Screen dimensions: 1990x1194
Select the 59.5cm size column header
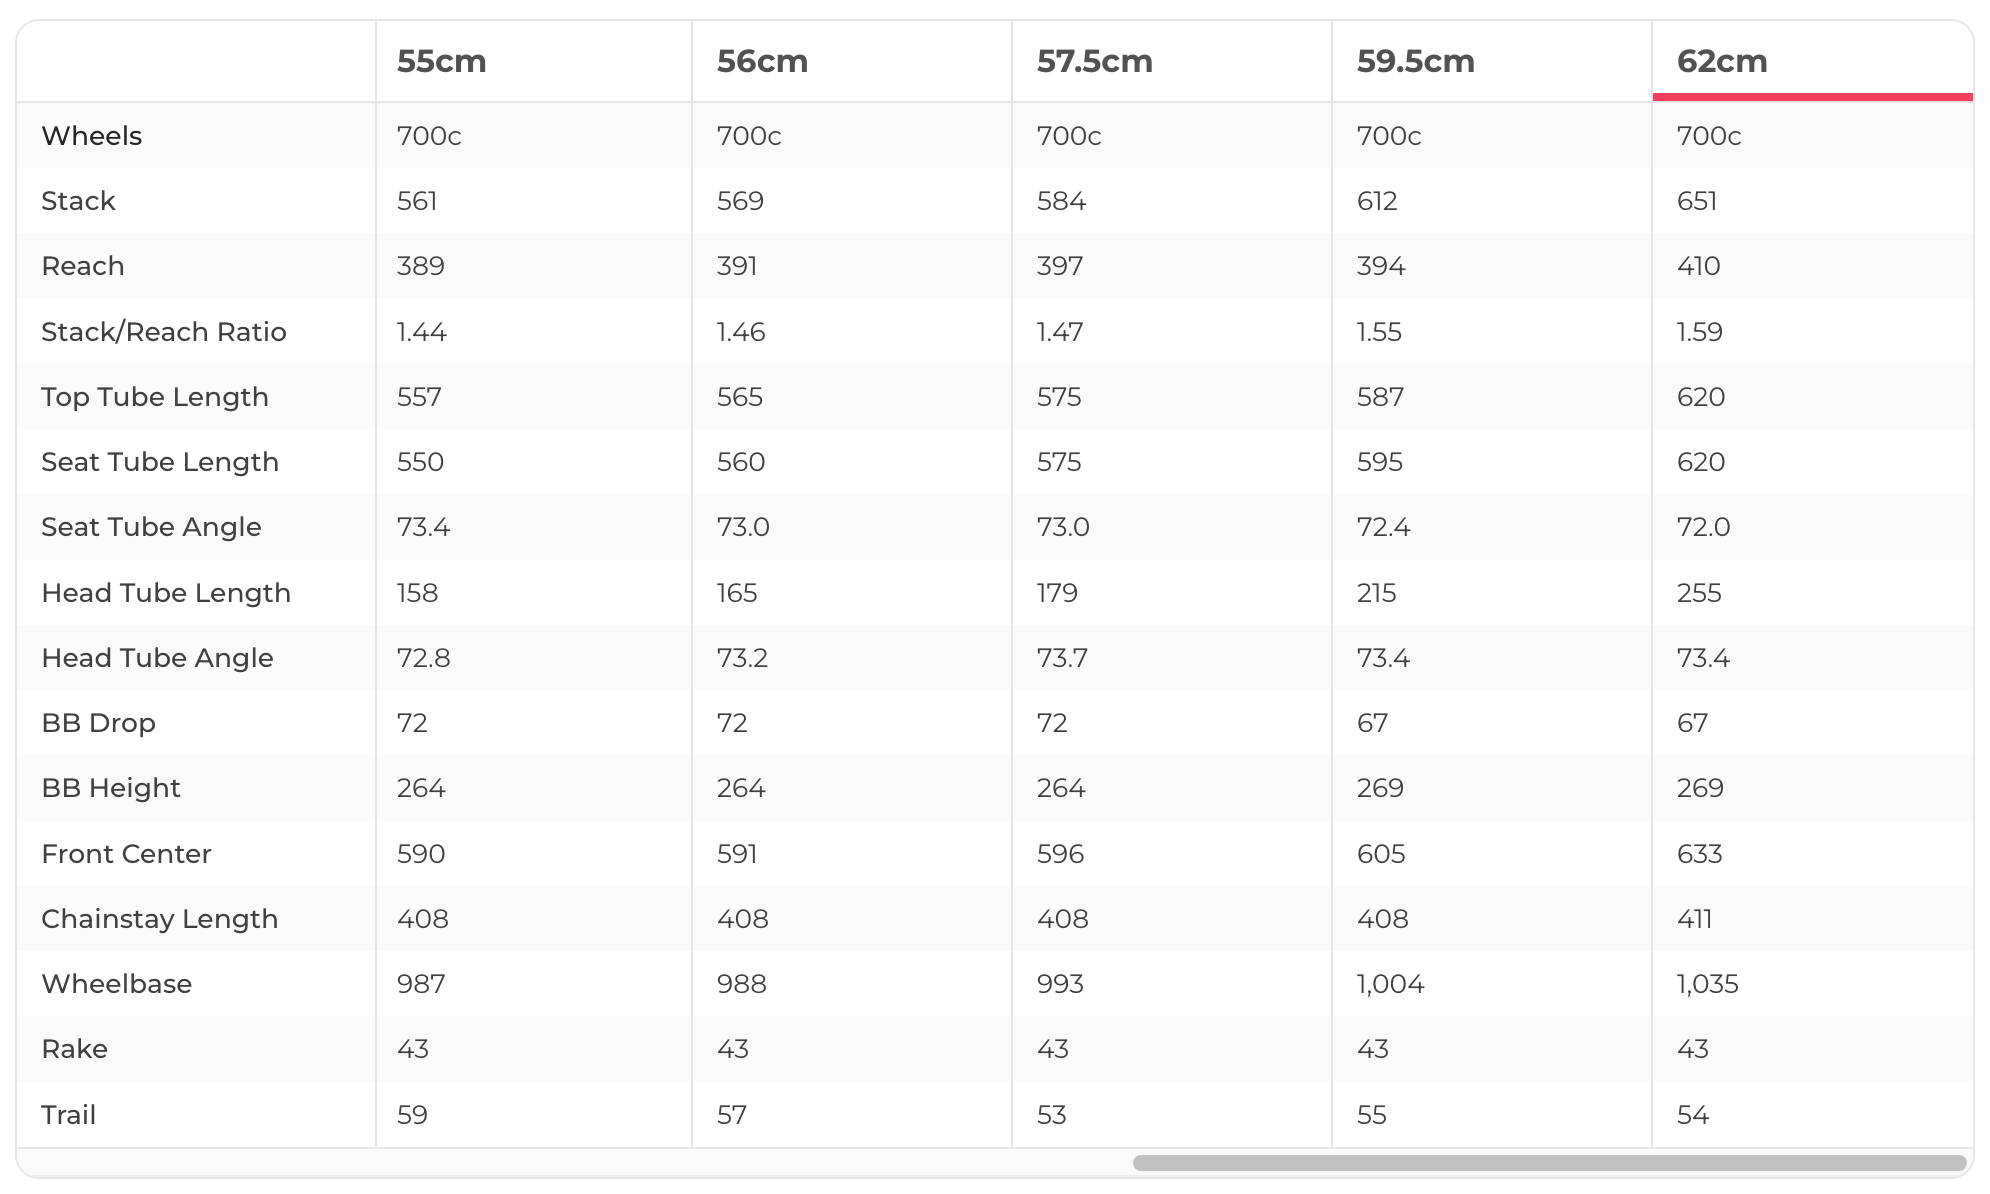(x=1415, y=61)
